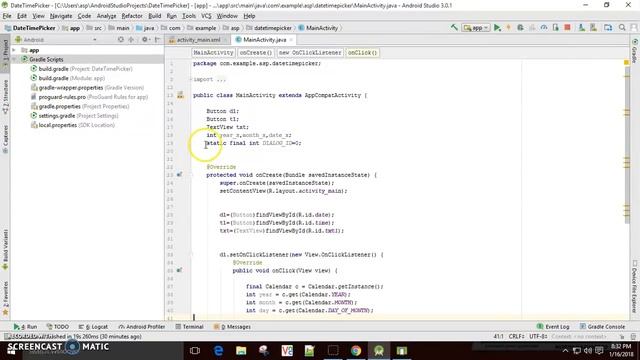This screenshot has height=360, width=640.
Task: Open the Build menu
Action: pyautogui.click(x=154, y=16)
